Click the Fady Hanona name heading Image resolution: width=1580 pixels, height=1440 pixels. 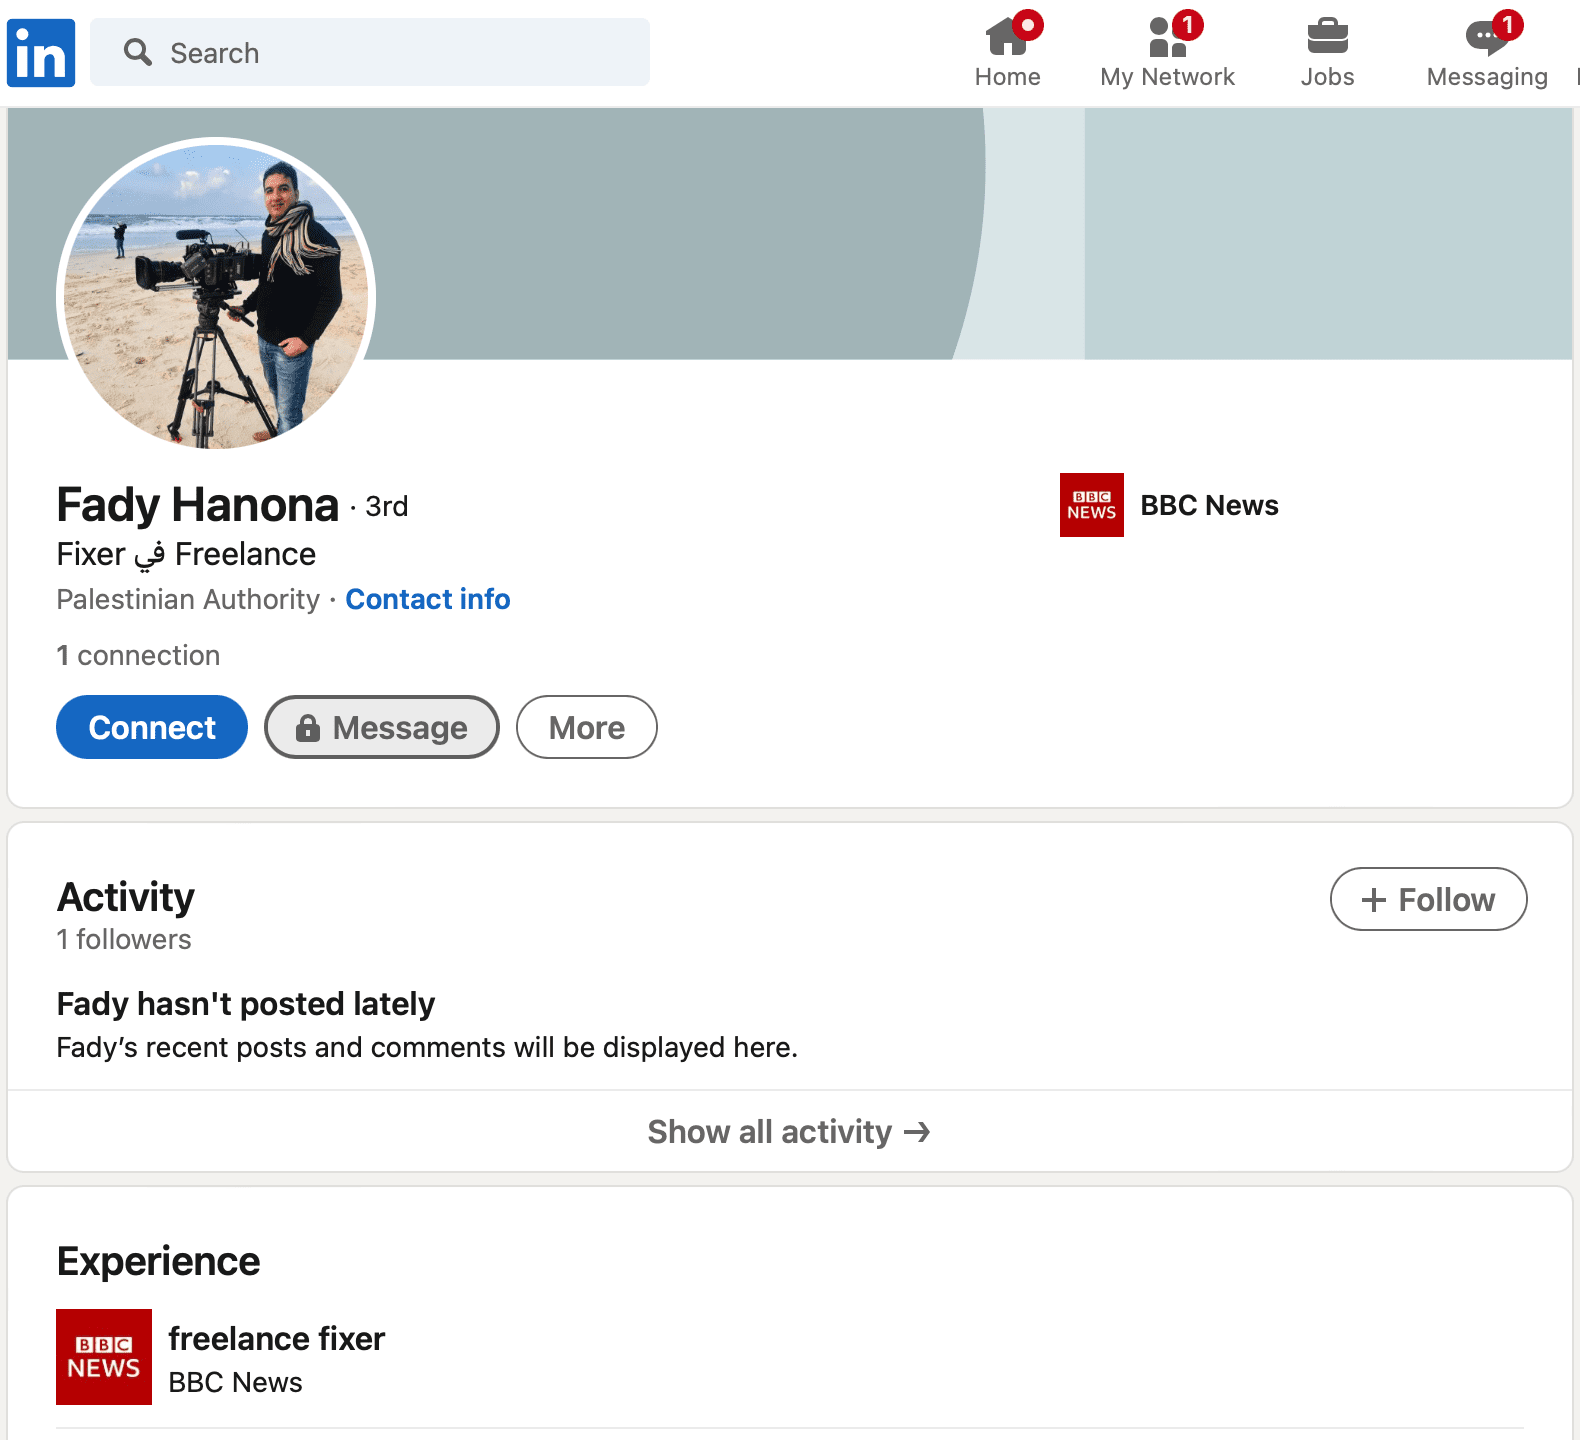198,505
